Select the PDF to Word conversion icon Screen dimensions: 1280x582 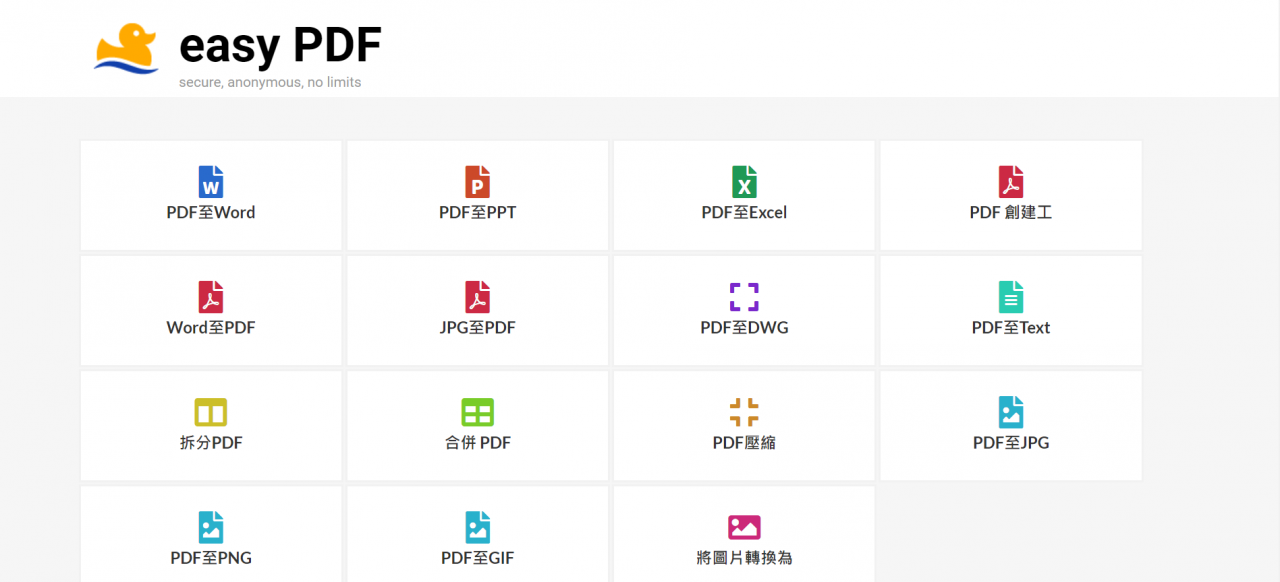pyautogui.click(x=210, y=182)
